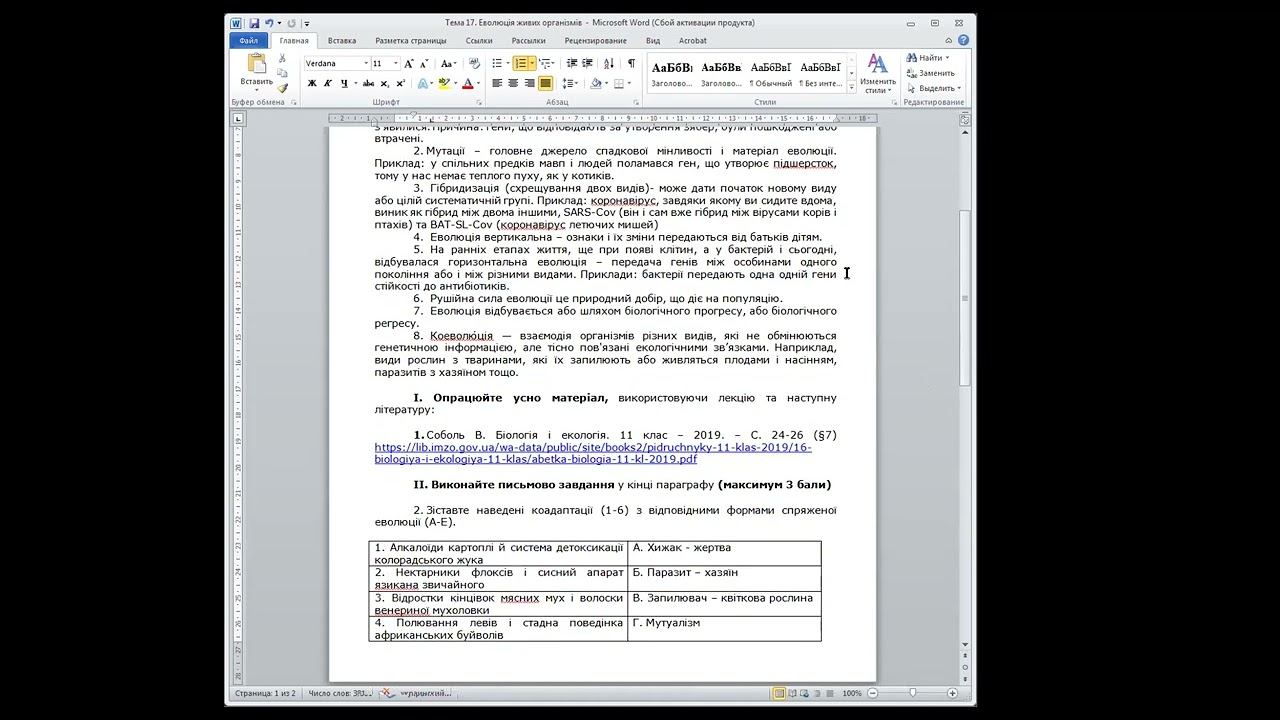The height and width of the screenshot is (720, 1280).
Task: Open shading color dropdown arrow
Action: click(606, 83)
